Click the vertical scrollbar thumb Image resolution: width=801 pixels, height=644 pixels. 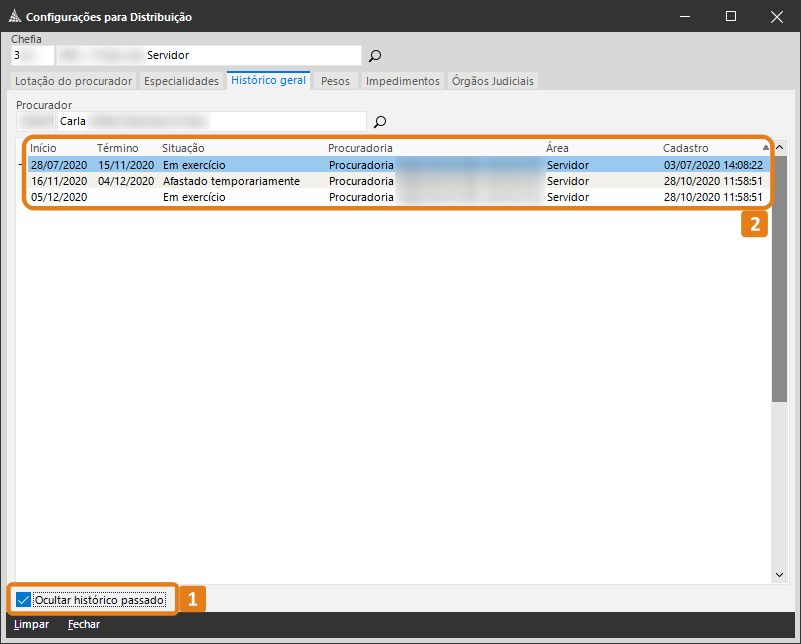click(x=780, y=280)
